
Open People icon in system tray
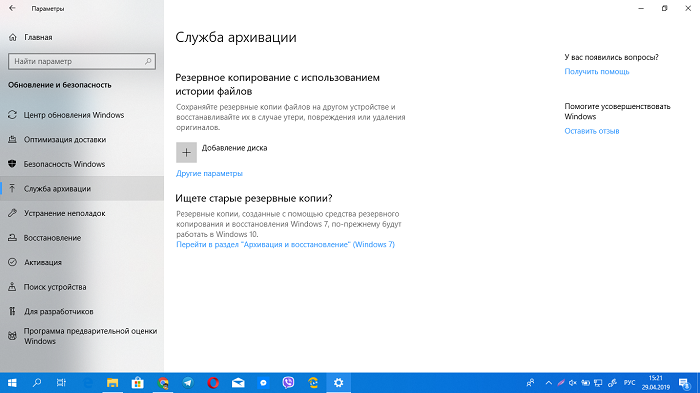pyautogui.click(x=530, y=383)
